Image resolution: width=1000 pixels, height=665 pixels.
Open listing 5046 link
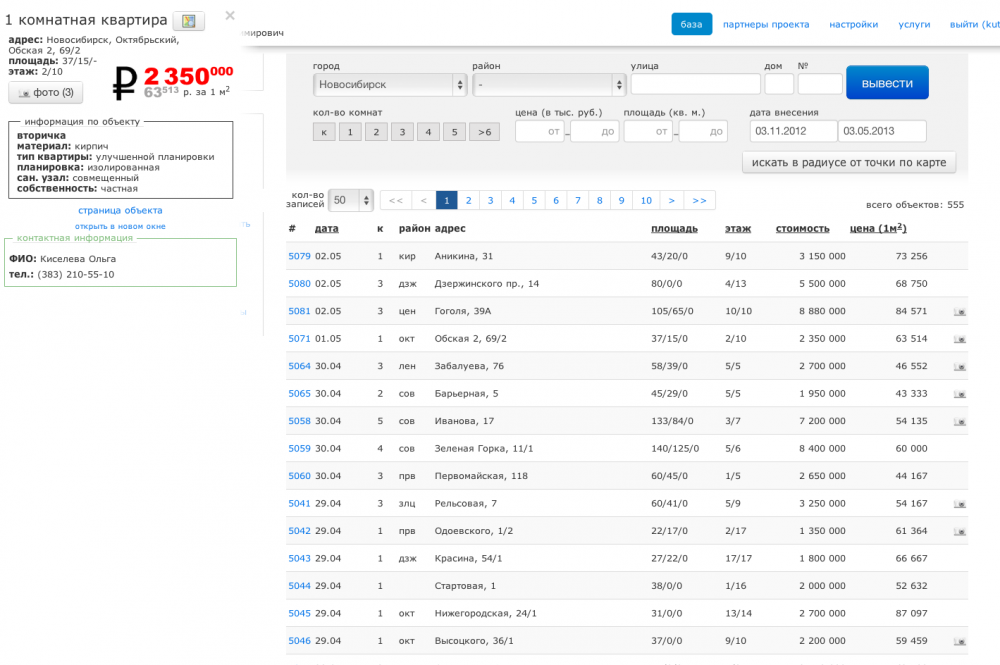click(x=299, y=641)
